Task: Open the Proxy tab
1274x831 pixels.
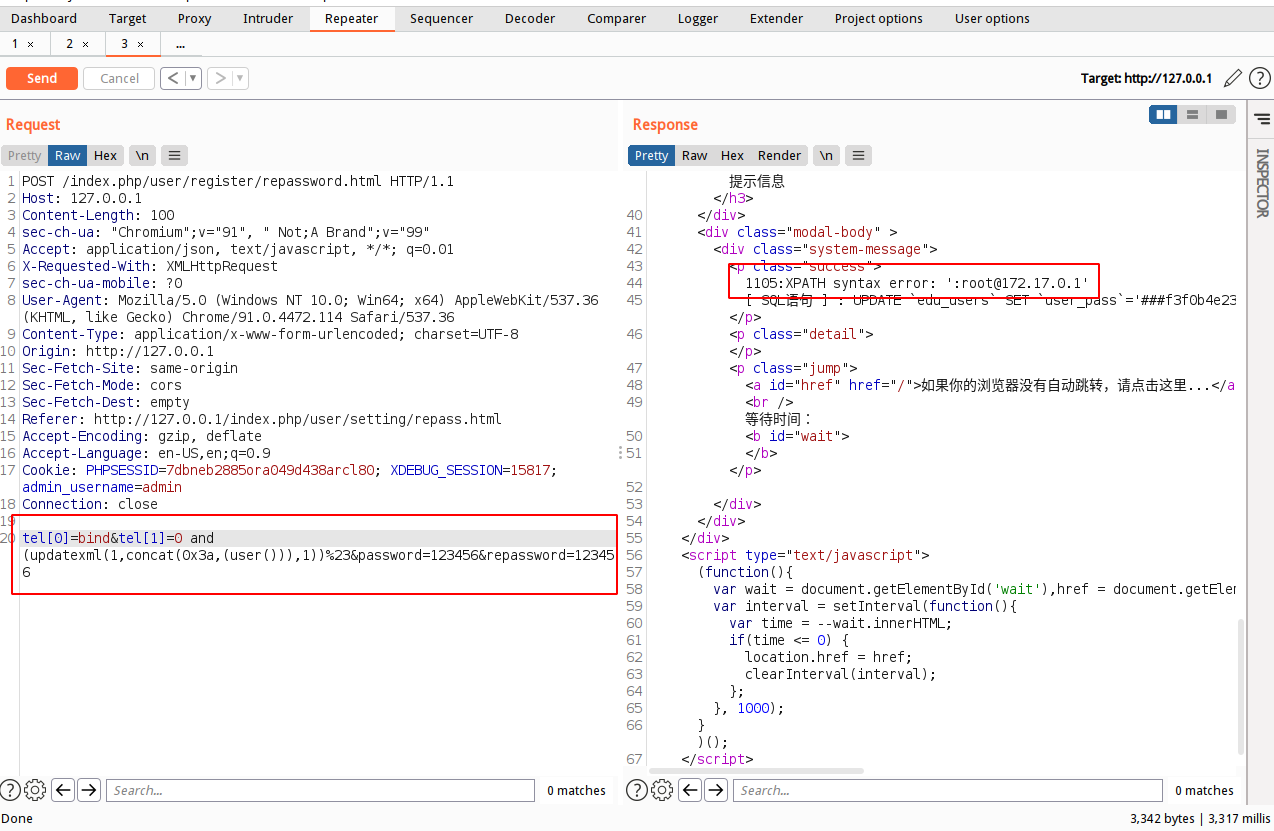Action: (194, 18)
